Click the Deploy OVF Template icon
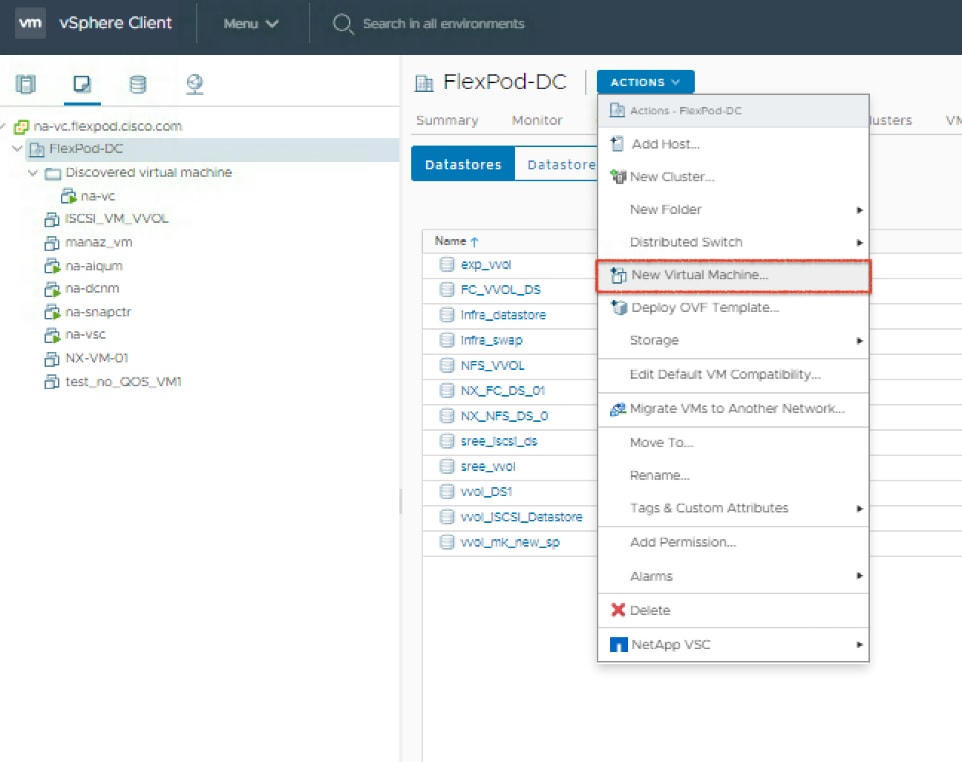962x762 pixels. (x=619, y=307)
